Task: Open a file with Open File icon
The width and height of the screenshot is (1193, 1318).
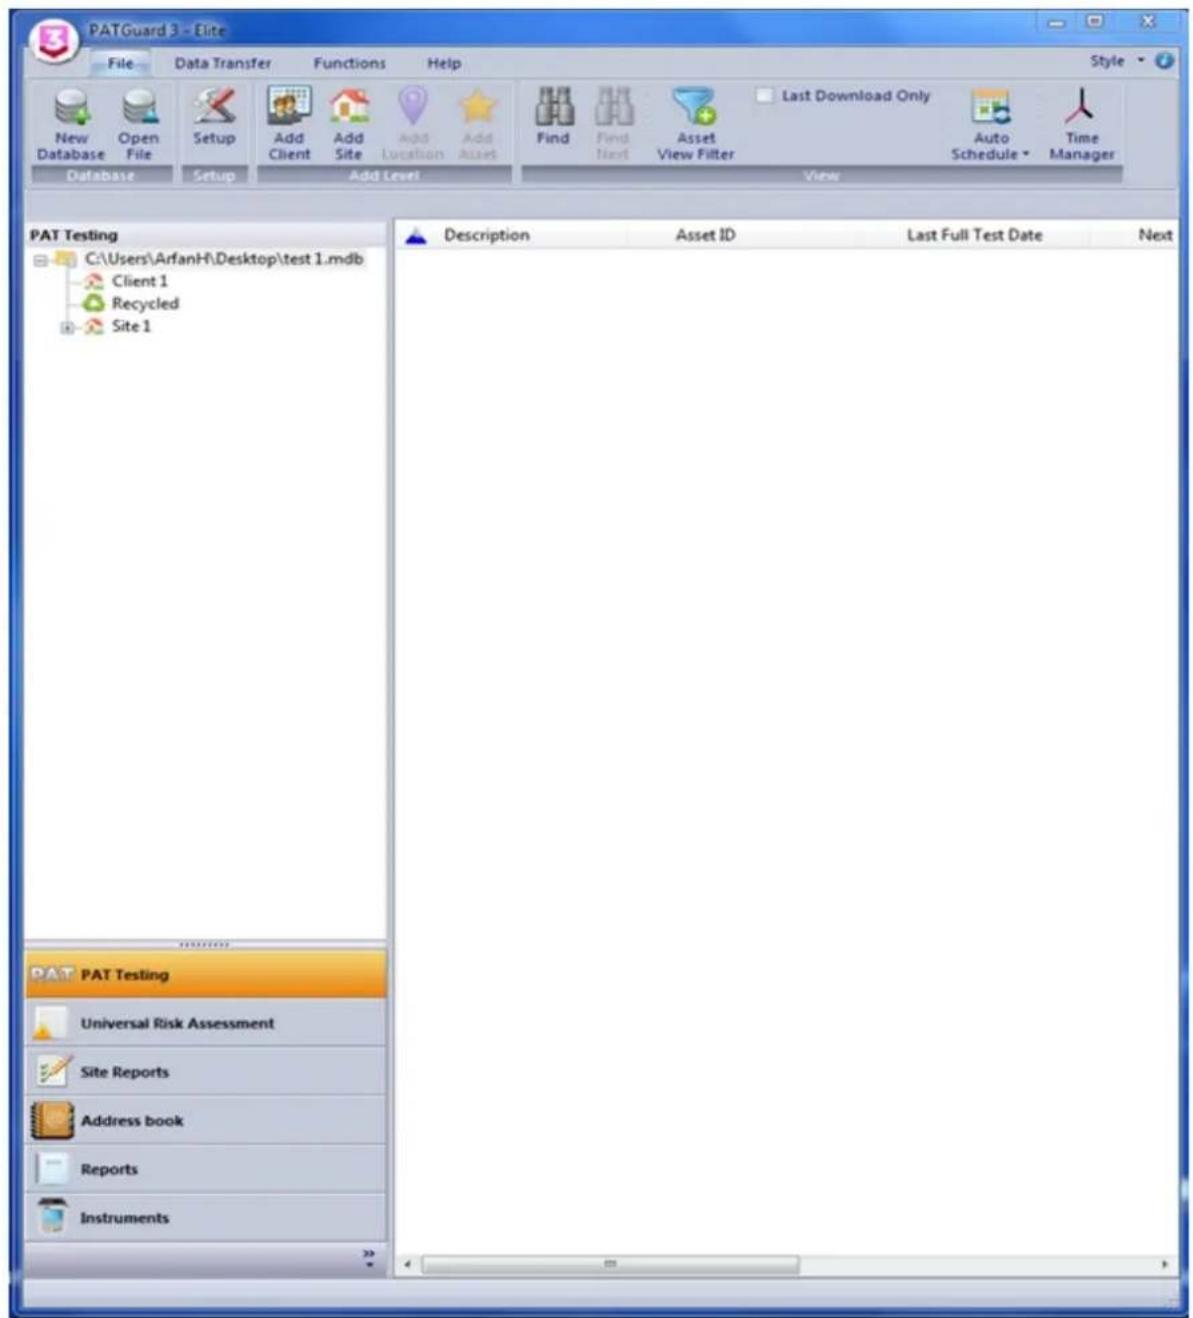Action: (x=139, y=106)
